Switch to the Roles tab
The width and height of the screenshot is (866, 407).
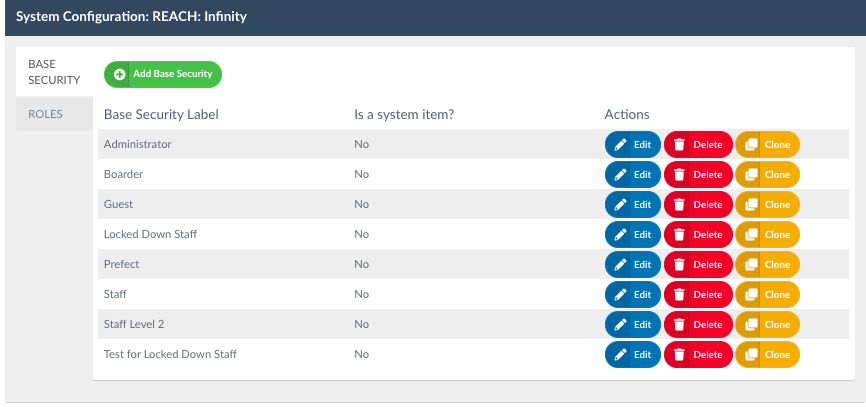click(46, 114)
